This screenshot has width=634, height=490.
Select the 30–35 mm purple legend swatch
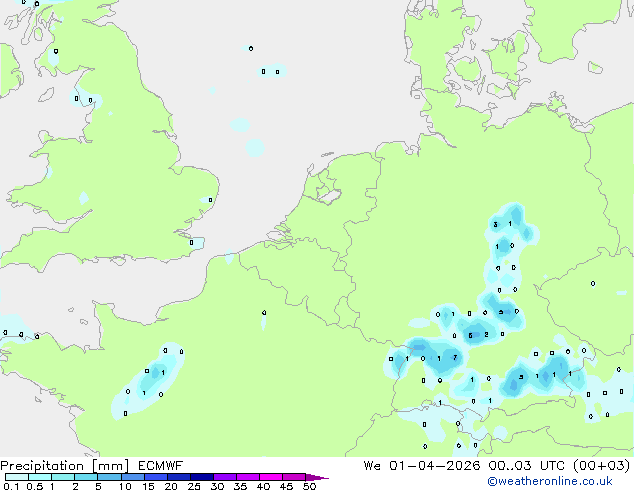(x=225, y=477)
